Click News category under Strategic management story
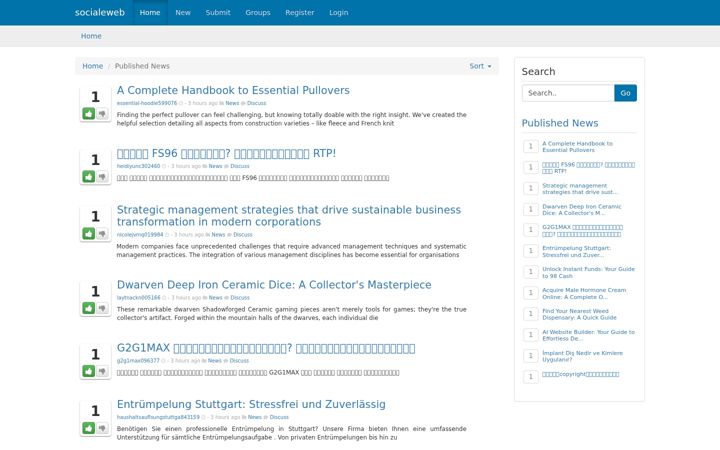Image resolution: width=720 pixels, height=450 pixels. pyautogui.click(x=218, y=235)
